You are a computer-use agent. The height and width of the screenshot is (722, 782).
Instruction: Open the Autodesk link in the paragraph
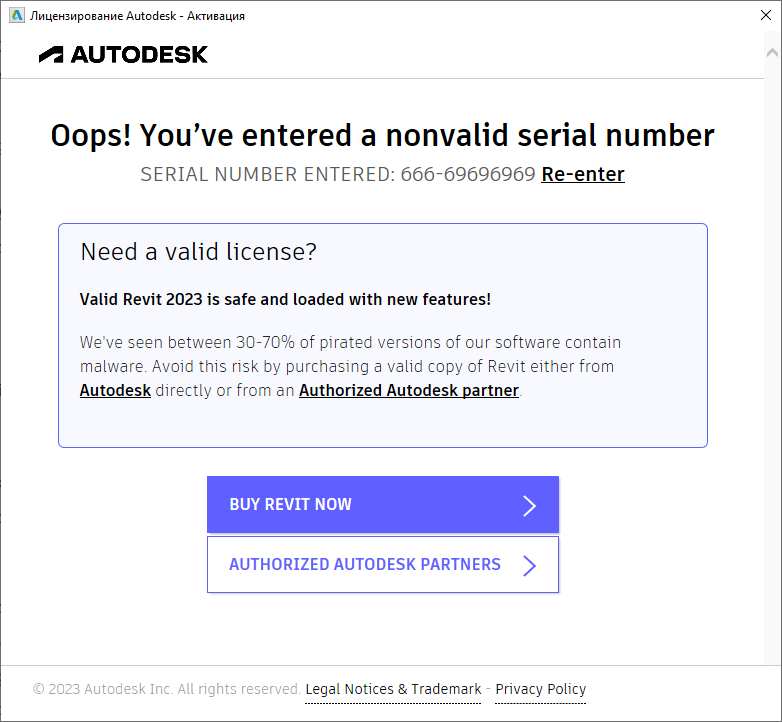click(x=115, y=390)
